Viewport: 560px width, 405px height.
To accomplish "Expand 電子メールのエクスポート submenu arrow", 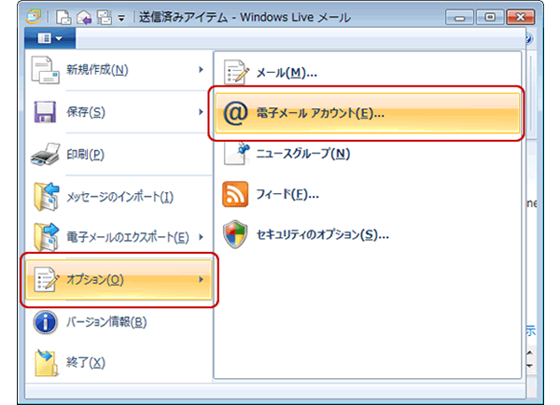I will pyautogui.click(x=201, y=237).
